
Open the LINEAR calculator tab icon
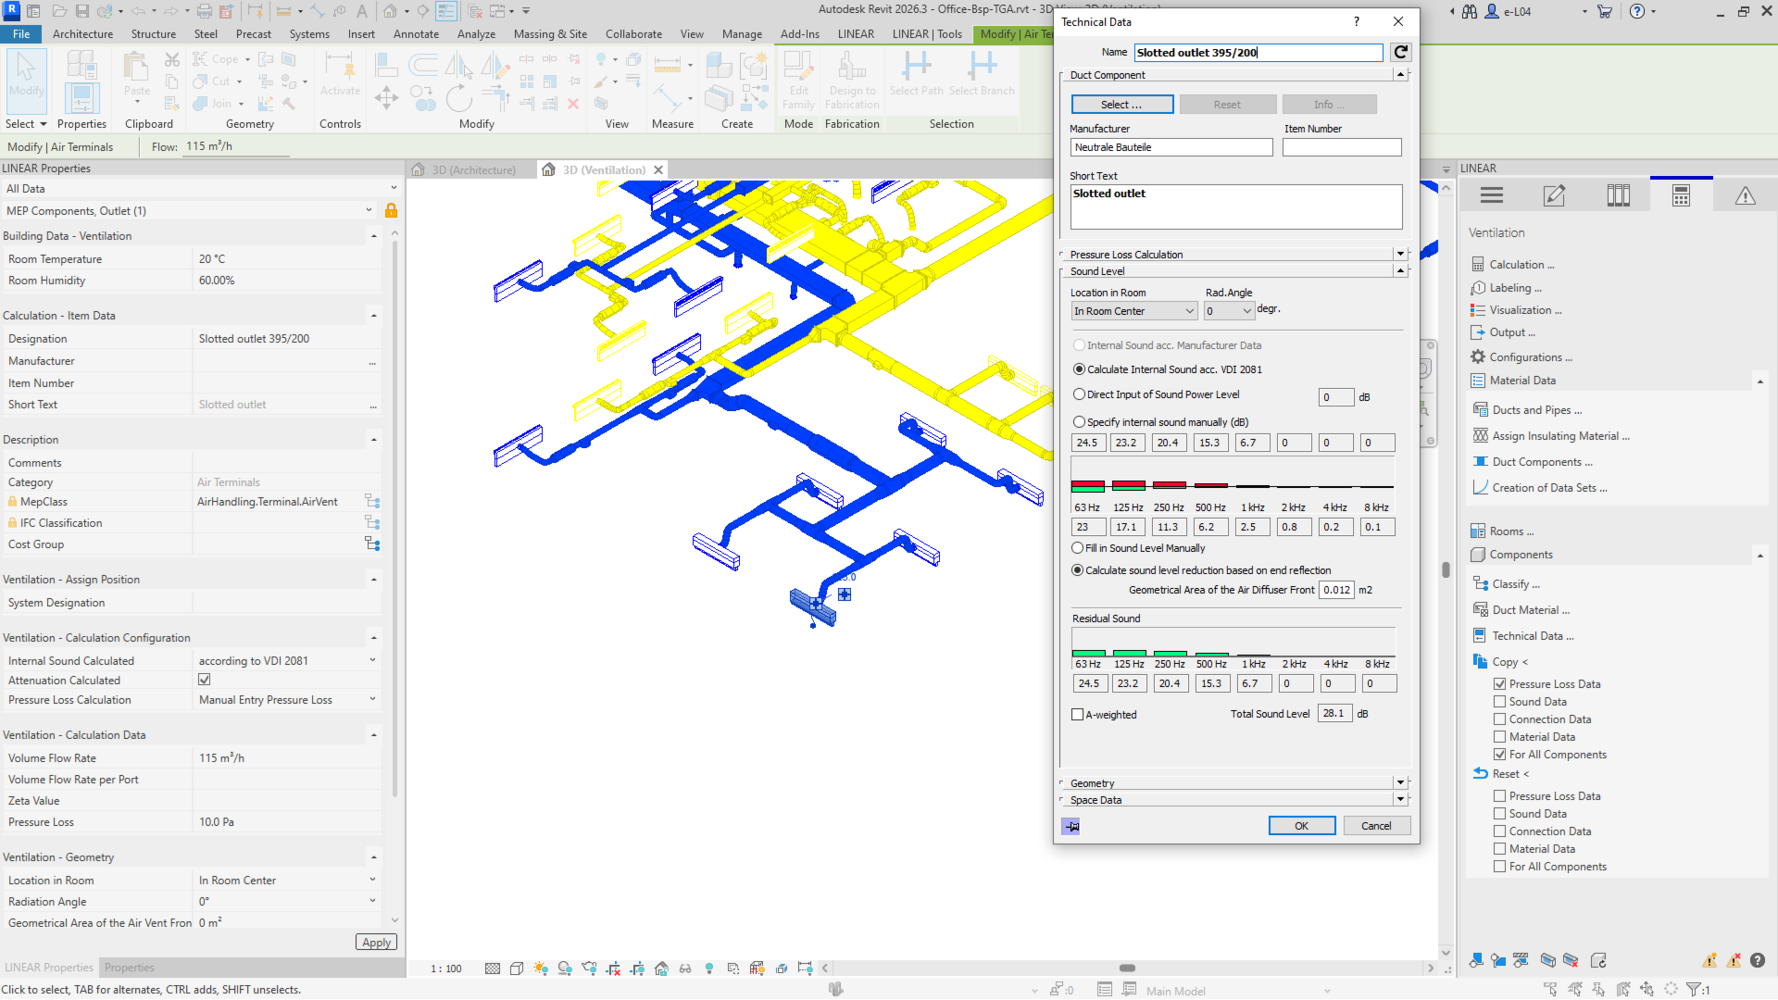[1681, 196]
